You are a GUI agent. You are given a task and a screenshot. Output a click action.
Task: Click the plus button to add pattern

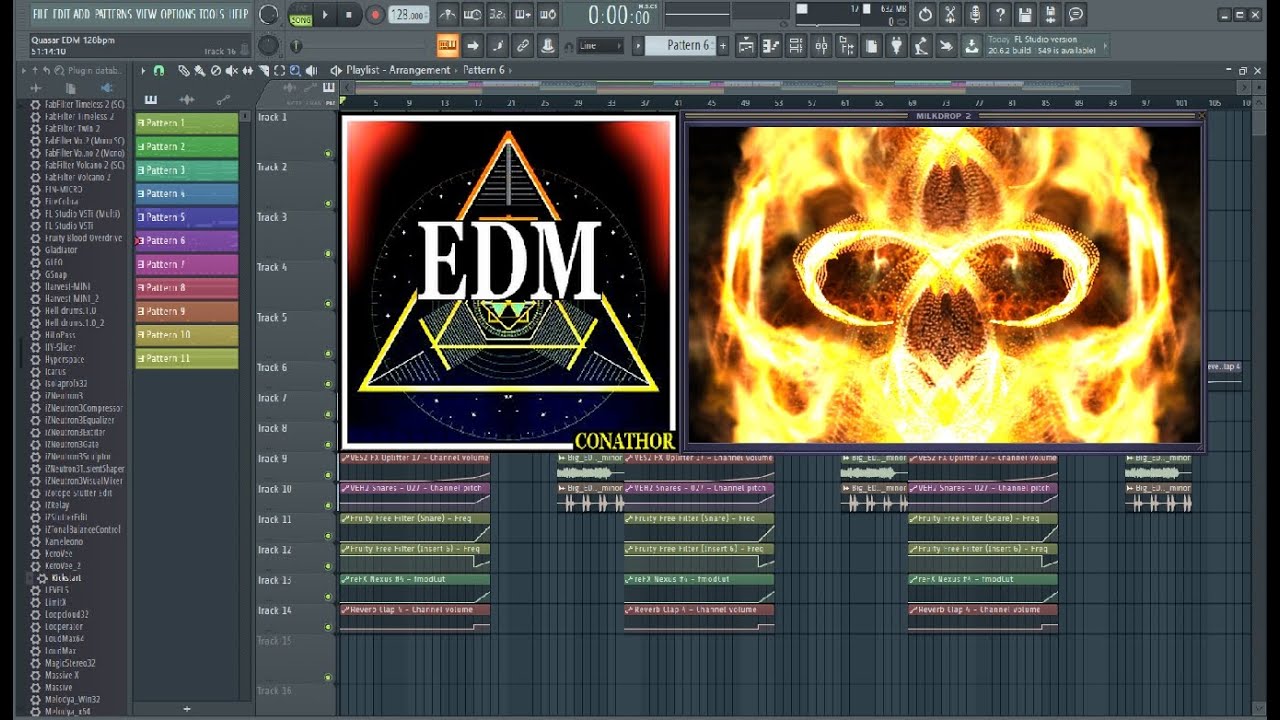point(723,45)
